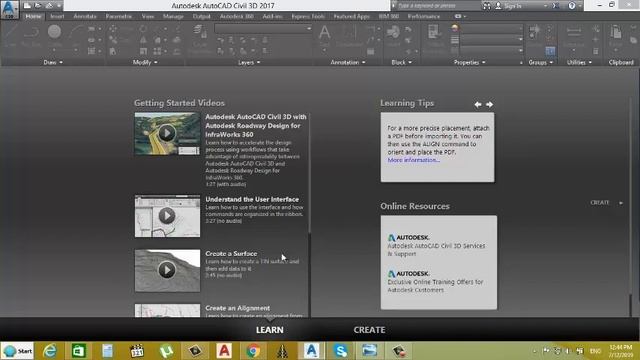The width and height of the screenshot is (640, 360).
Task: Switch to the Manage ribbon tab
Action: [x=173, y=16]
